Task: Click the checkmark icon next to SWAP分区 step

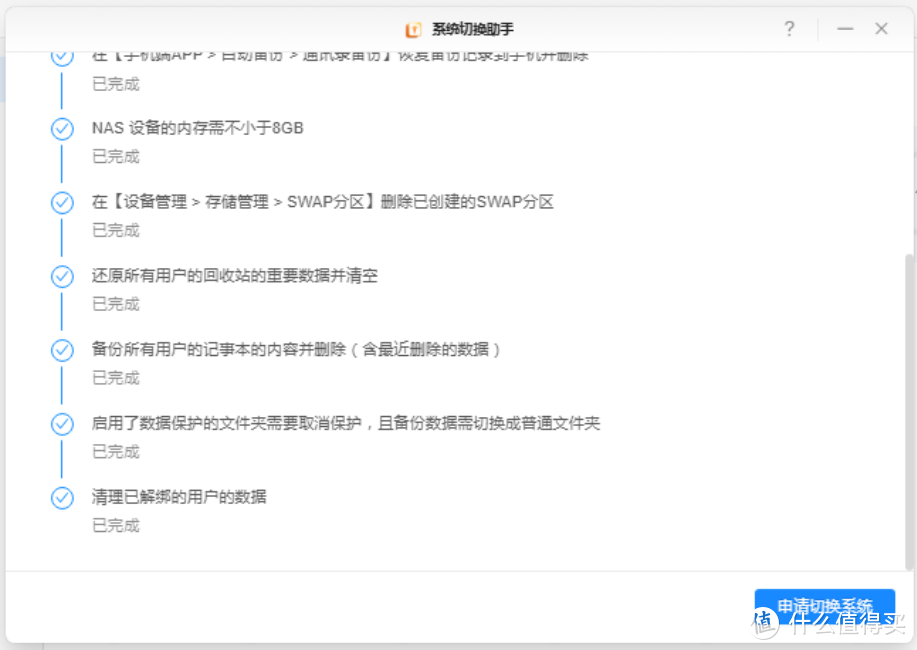Action: [62, 202]
